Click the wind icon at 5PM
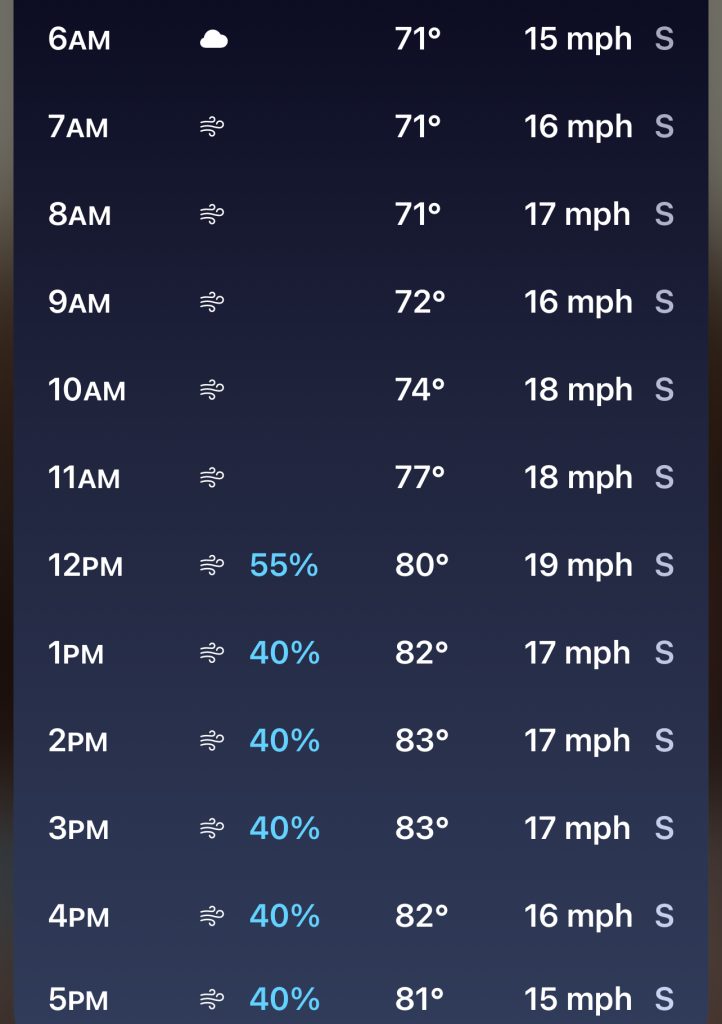 (x=212, y=999)
